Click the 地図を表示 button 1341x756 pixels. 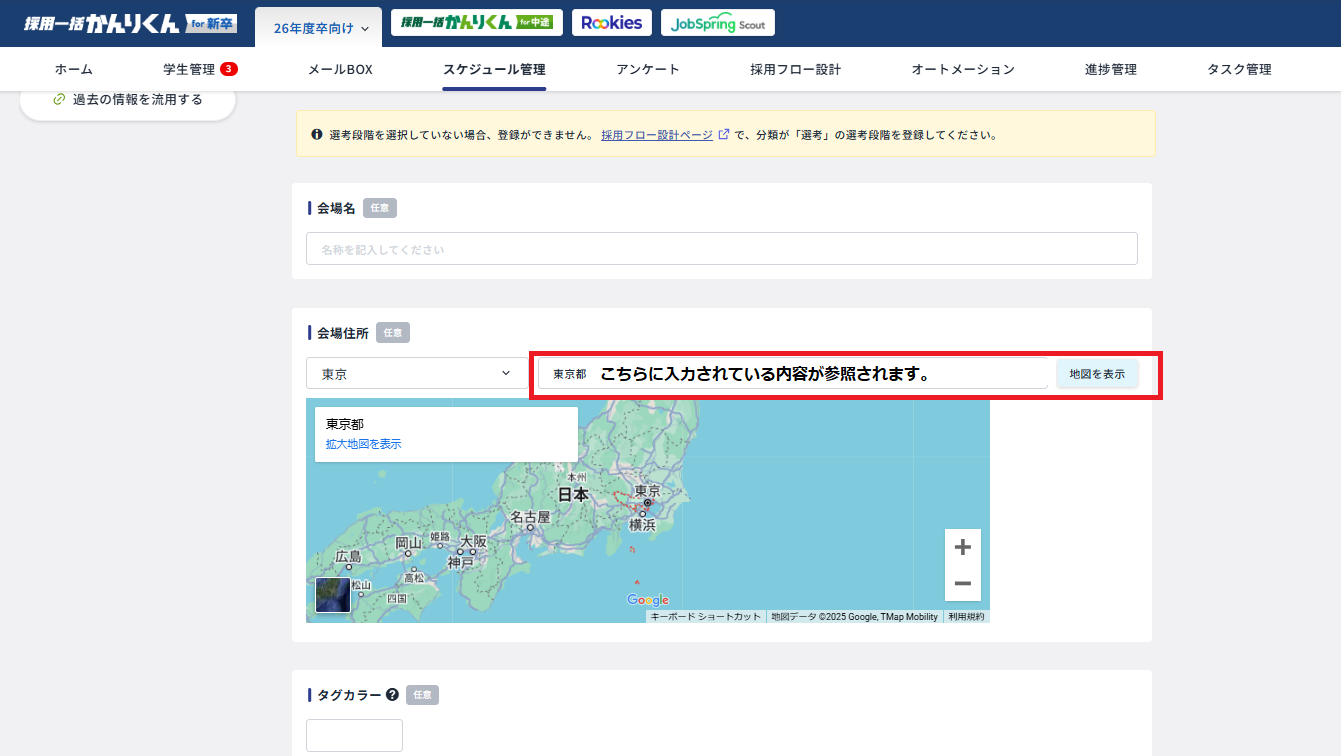click(1097, 373)
